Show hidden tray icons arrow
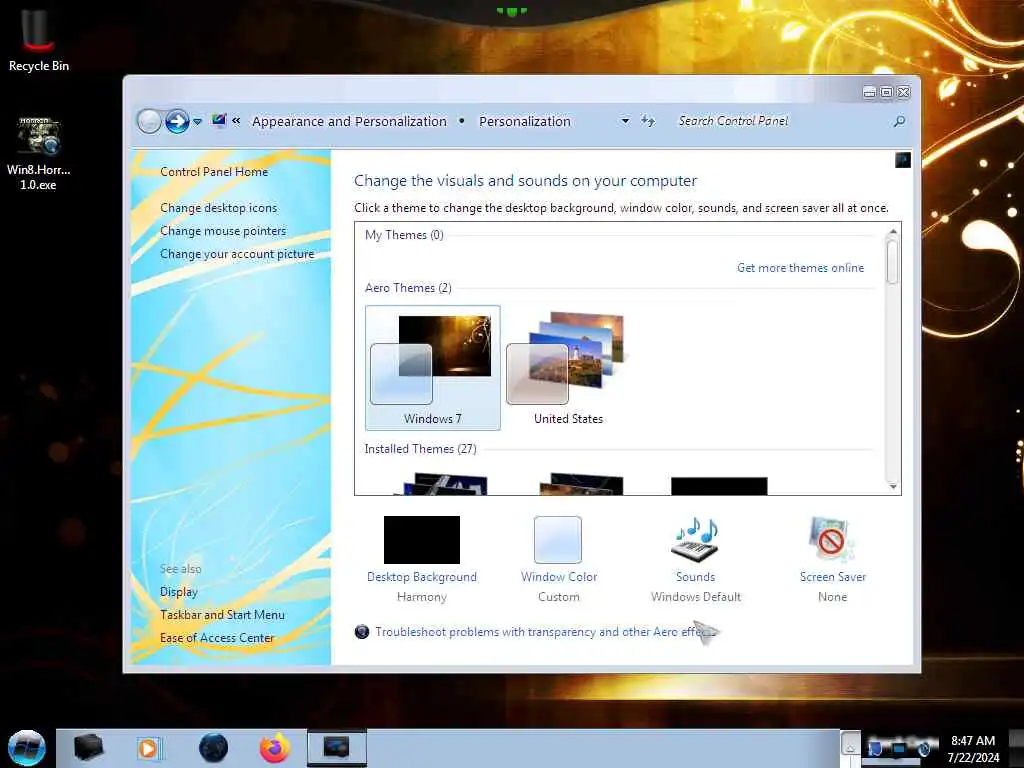Viewport: 1024px width, 768px height. coord(850,746)
